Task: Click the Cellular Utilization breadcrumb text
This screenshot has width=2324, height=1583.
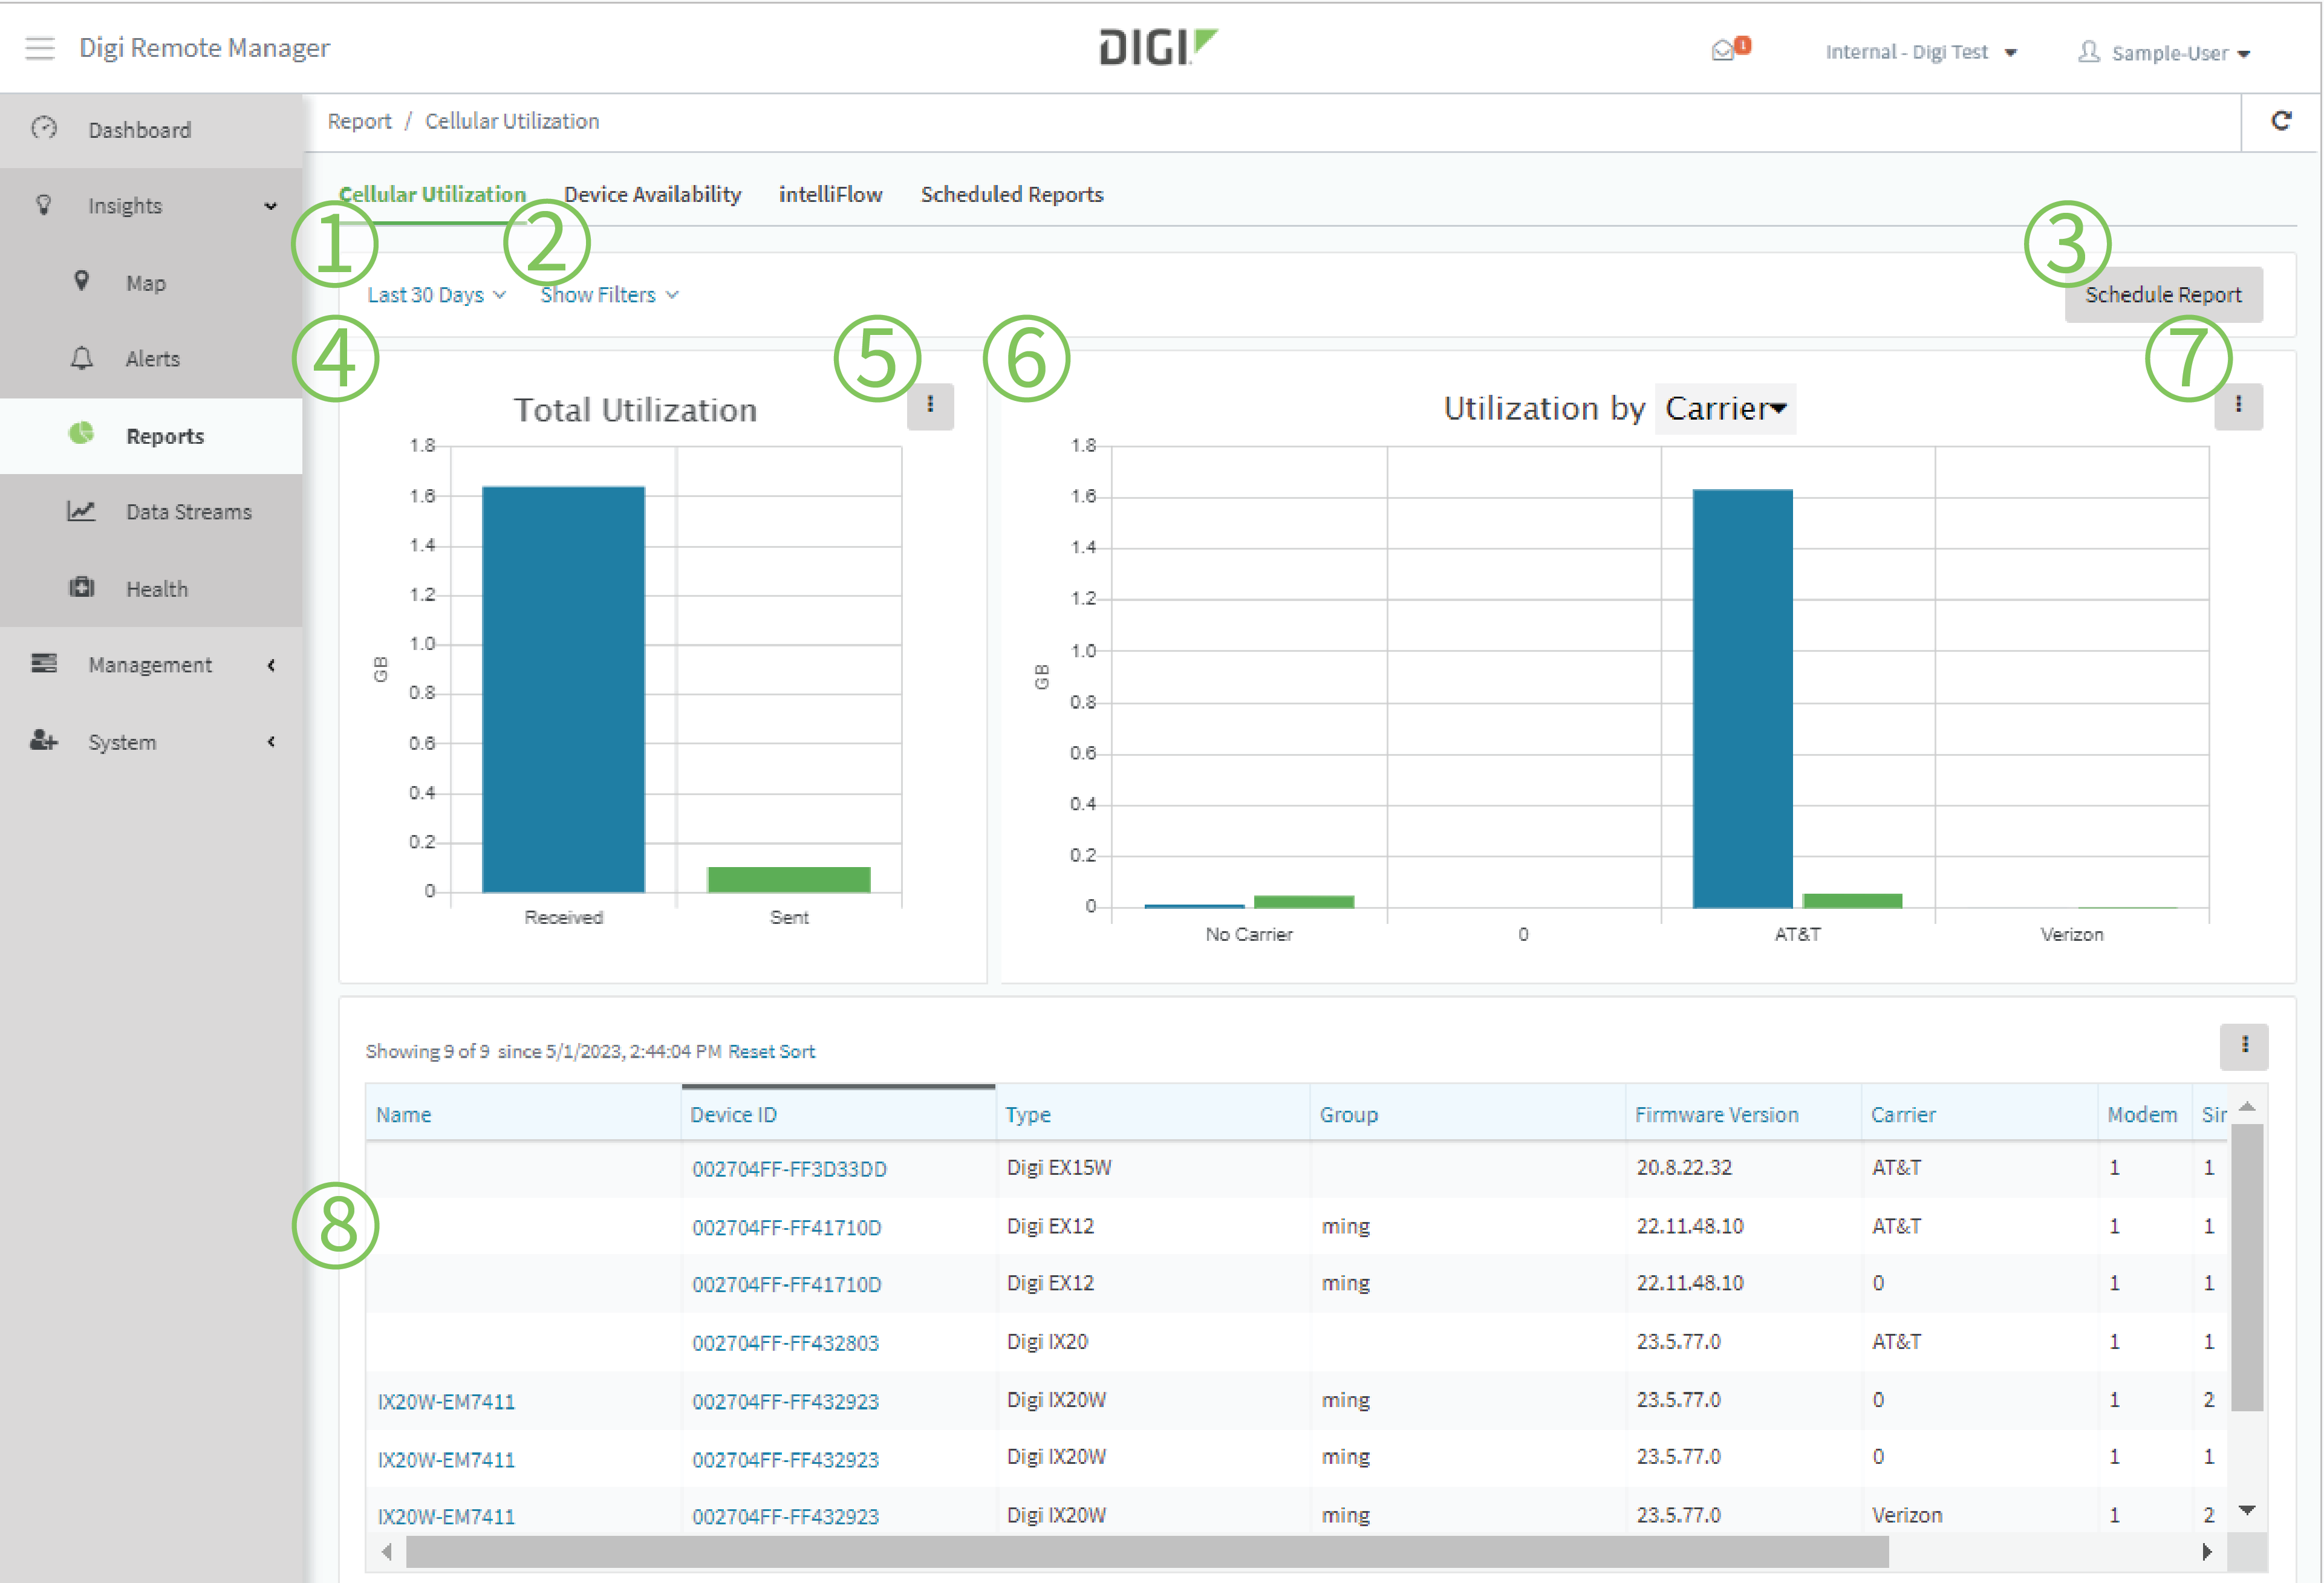Action: [512, 121]
